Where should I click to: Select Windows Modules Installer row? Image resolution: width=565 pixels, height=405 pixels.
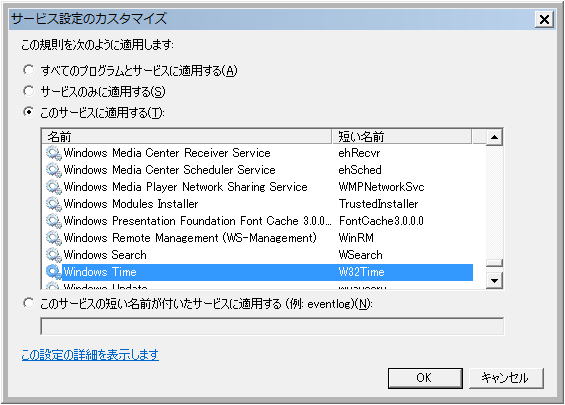[258, 204]
